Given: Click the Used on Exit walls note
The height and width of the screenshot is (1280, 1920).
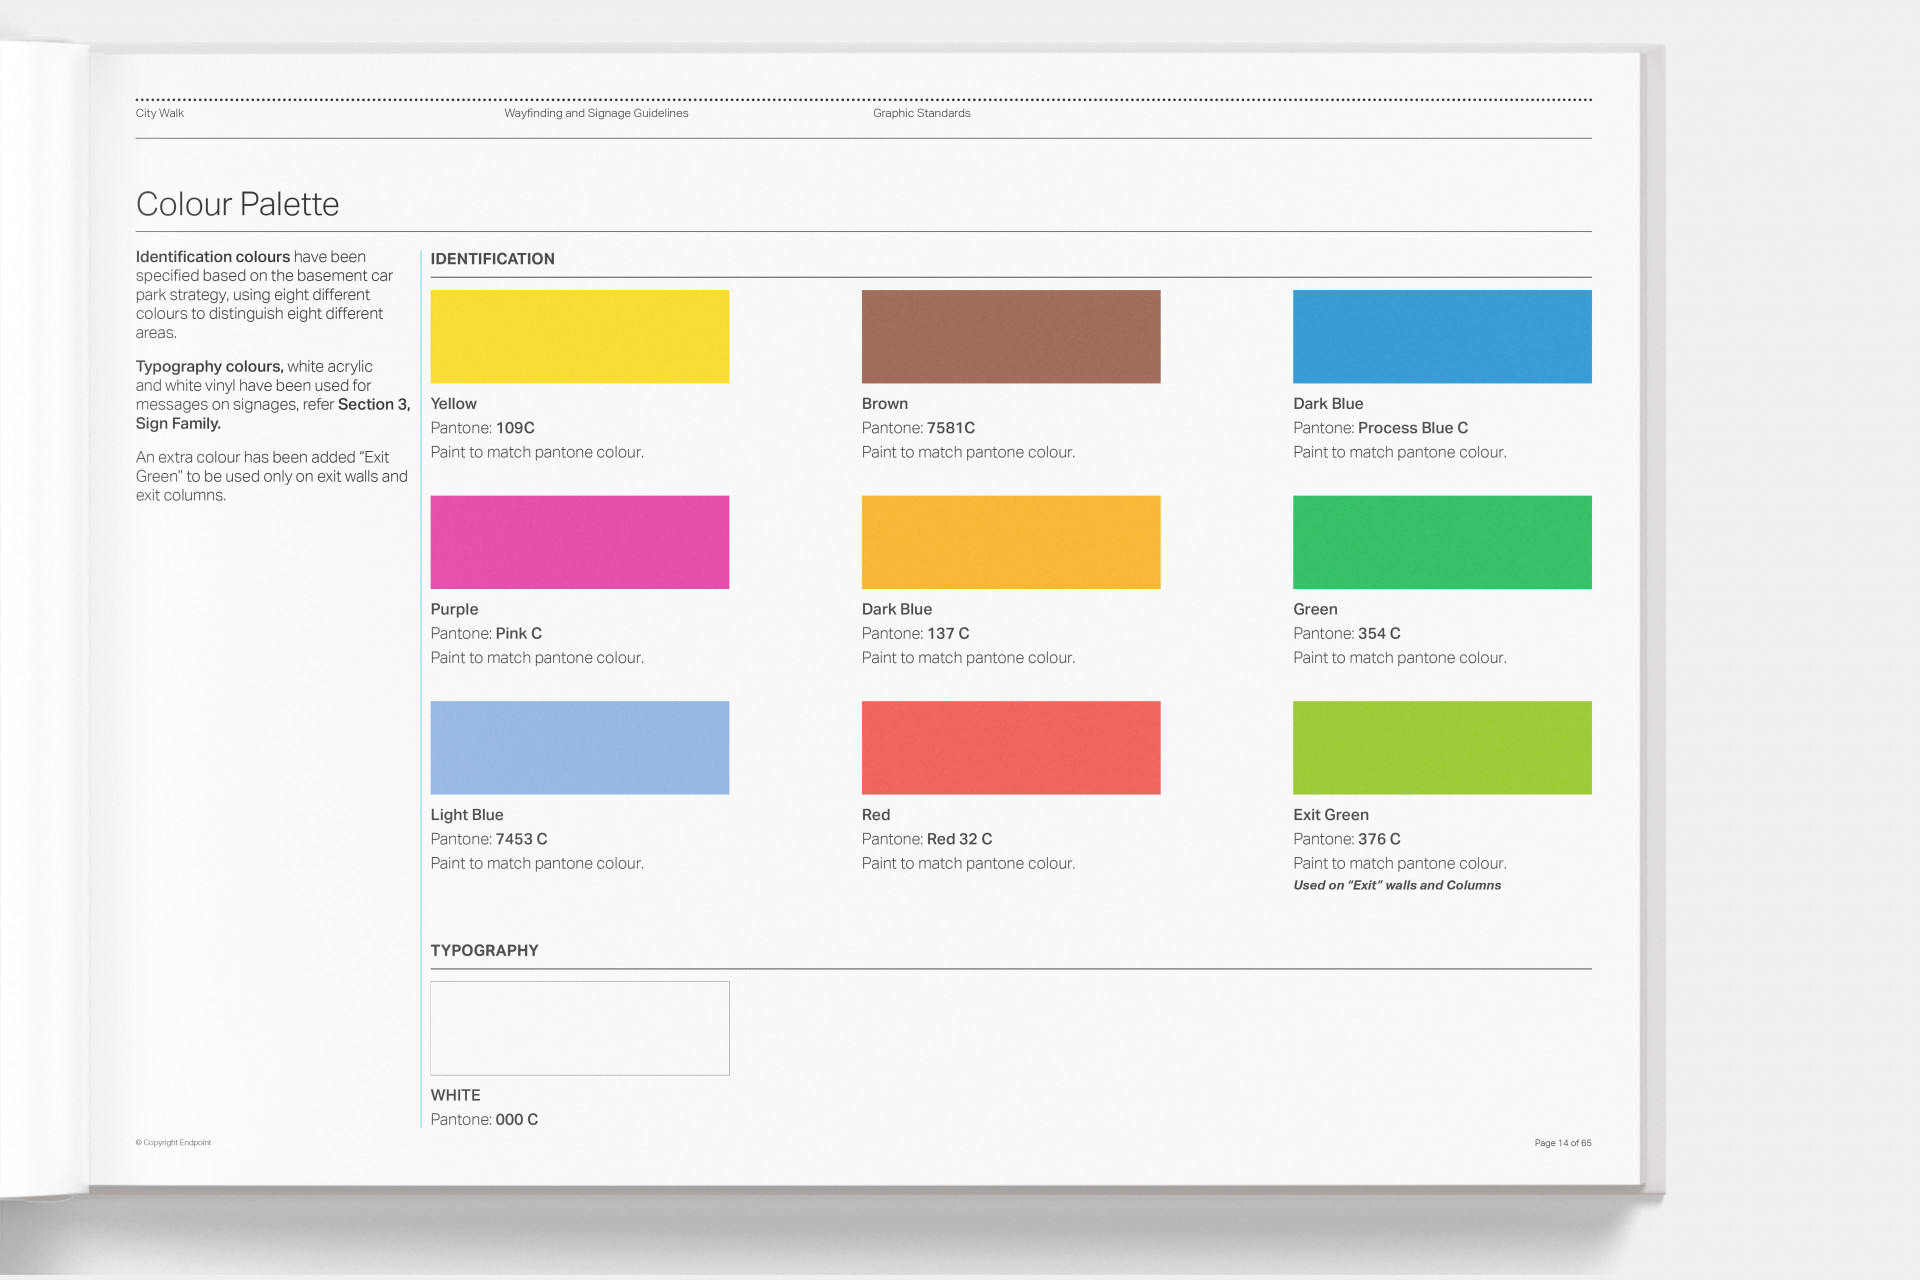Looking at the screenshot, I should (1397, 885).
